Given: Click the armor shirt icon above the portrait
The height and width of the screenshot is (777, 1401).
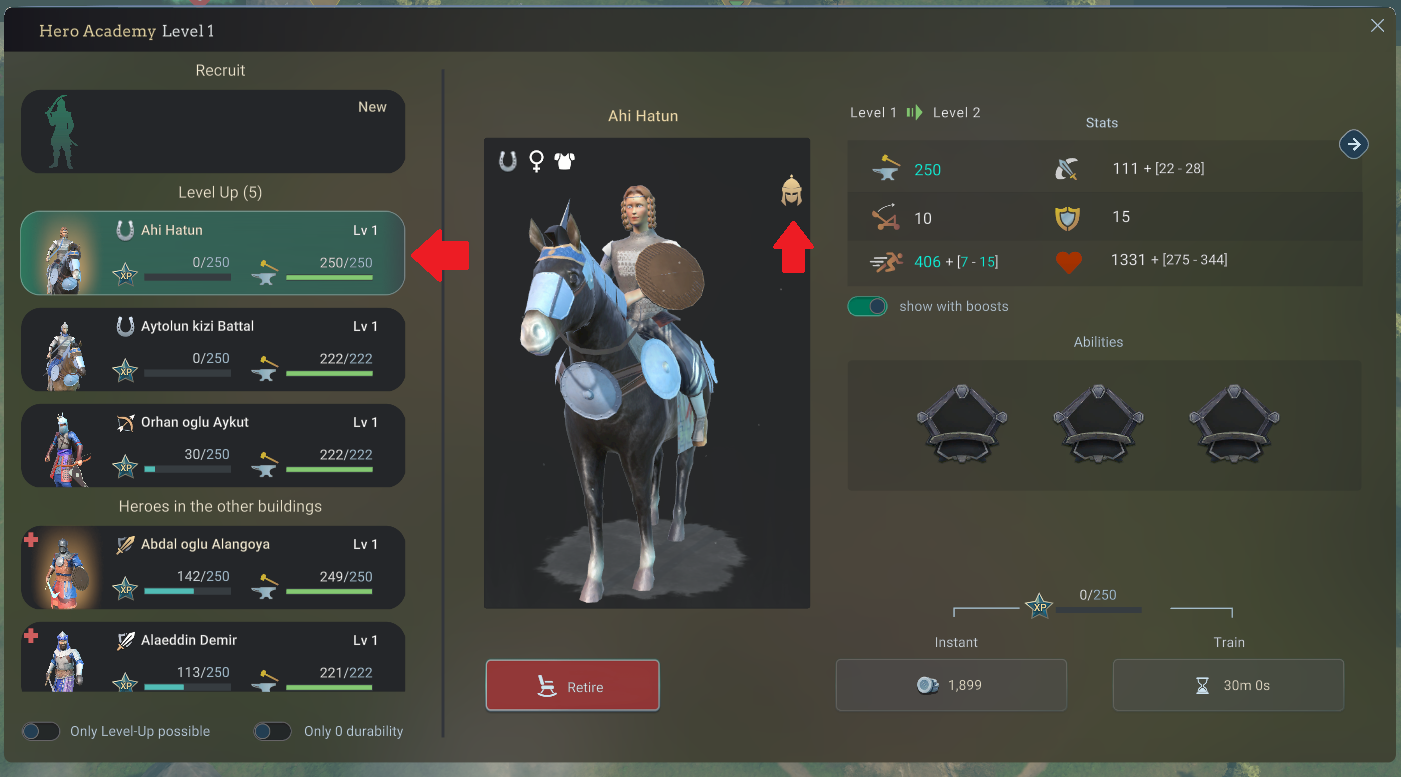Looking at the screenshot, I should [564, 161].
